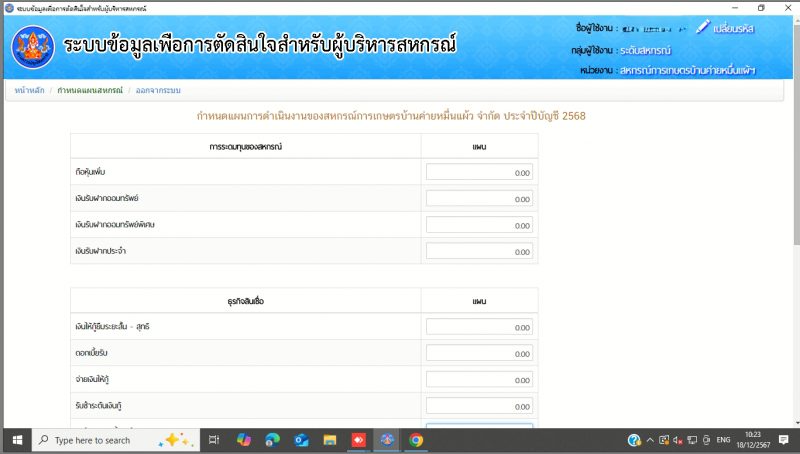800x454 pixels.
Task: Click the การระดมทุนของสหกรณ์ table header
Action: coord(245,146)
